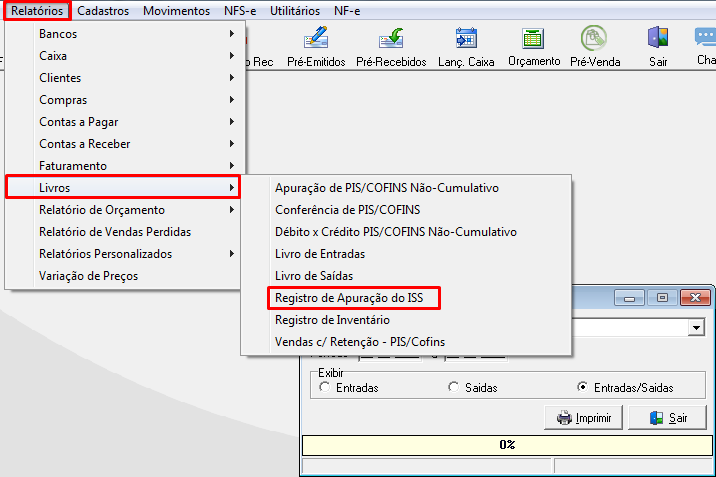This screenshot has width=716, height=477.
Task: Open the Chat speech bubble icon
Action: [705, 37]
